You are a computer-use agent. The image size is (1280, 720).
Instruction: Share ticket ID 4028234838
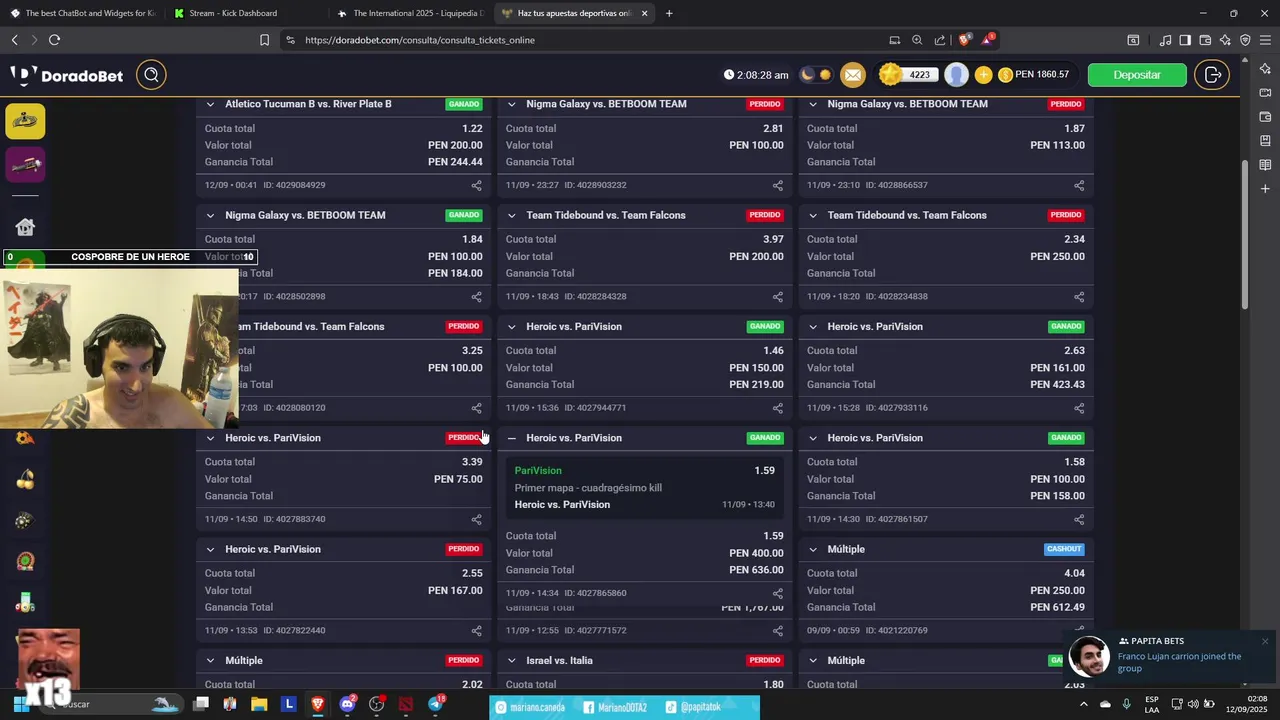pos(1079,297)
